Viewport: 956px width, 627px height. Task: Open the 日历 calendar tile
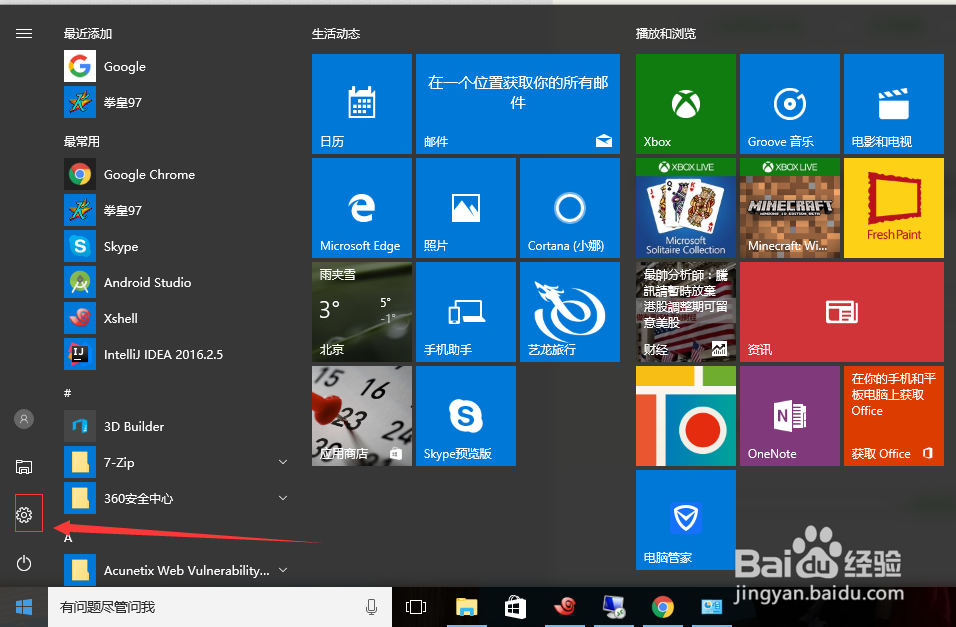(362, 104)
